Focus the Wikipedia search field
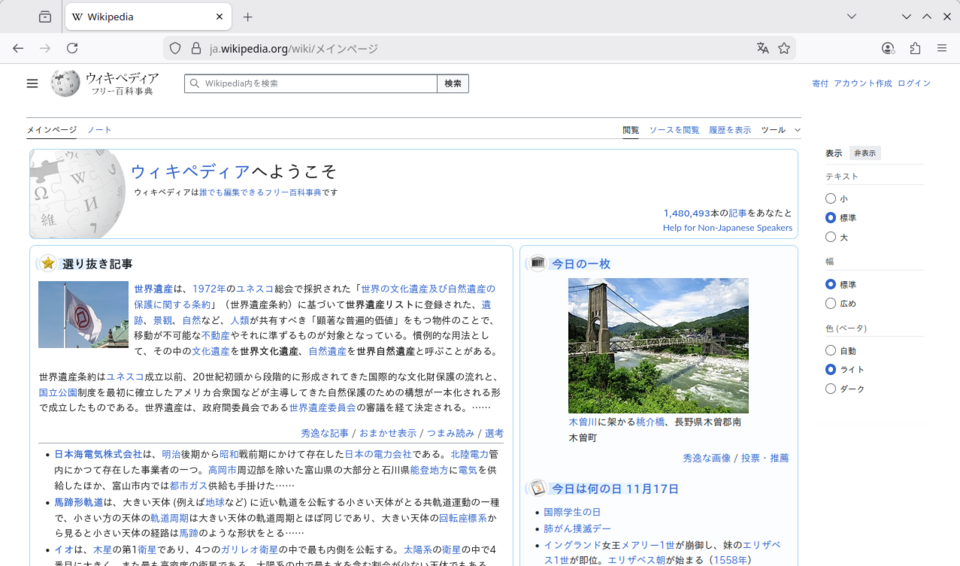 point(311,83)
